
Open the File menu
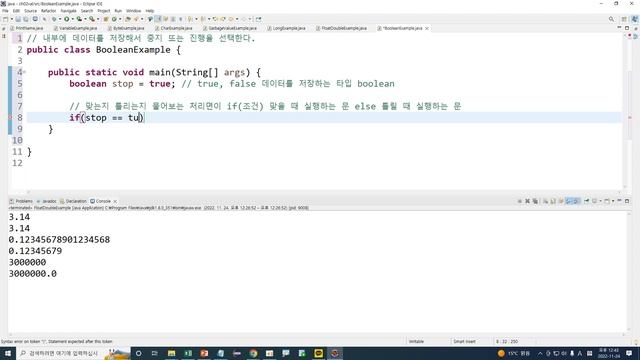5,11
